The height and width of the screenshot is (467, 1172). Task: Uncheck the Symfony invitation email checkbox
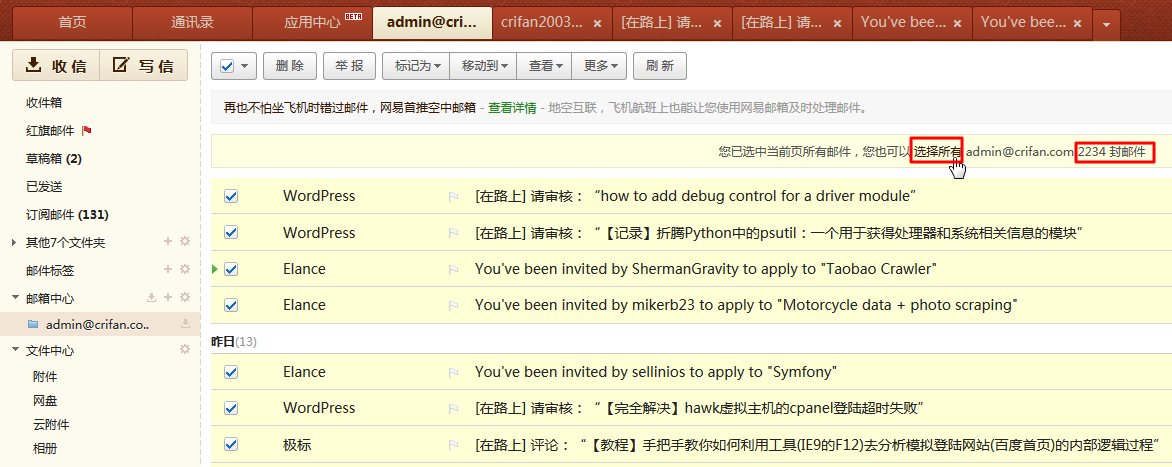click(231, 372)
